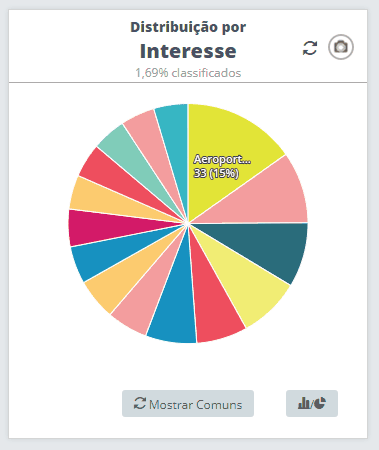
Task: Click the red slice at the bottom
Action: point(213,303)
